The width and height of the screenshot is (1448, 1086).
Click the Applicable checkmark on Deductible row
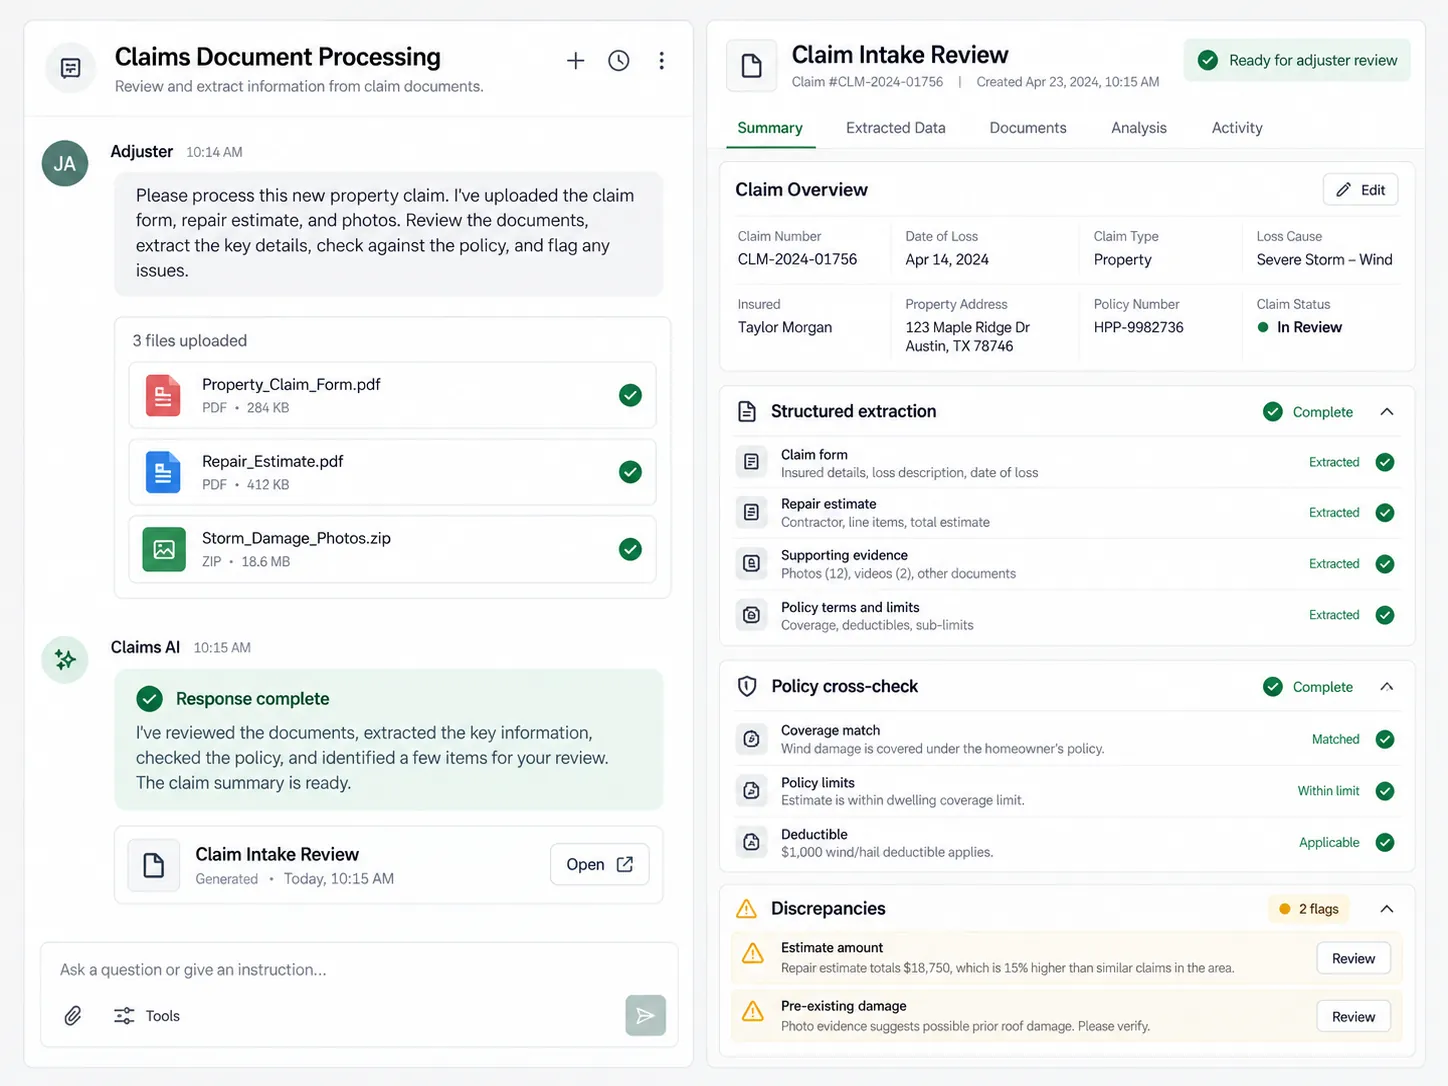coord(1385,842)
